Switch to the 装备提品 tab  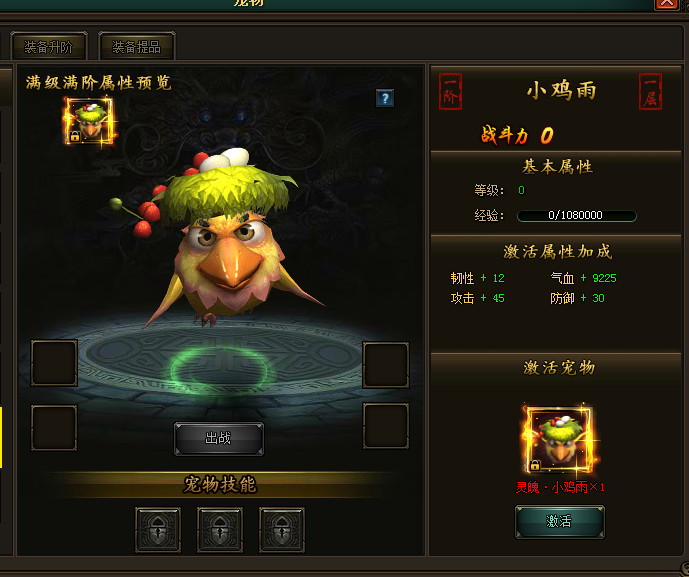137,46
